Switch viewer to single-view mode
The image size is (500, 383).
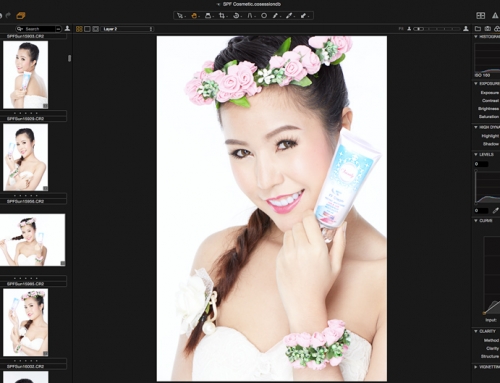(x=87, y=29)
